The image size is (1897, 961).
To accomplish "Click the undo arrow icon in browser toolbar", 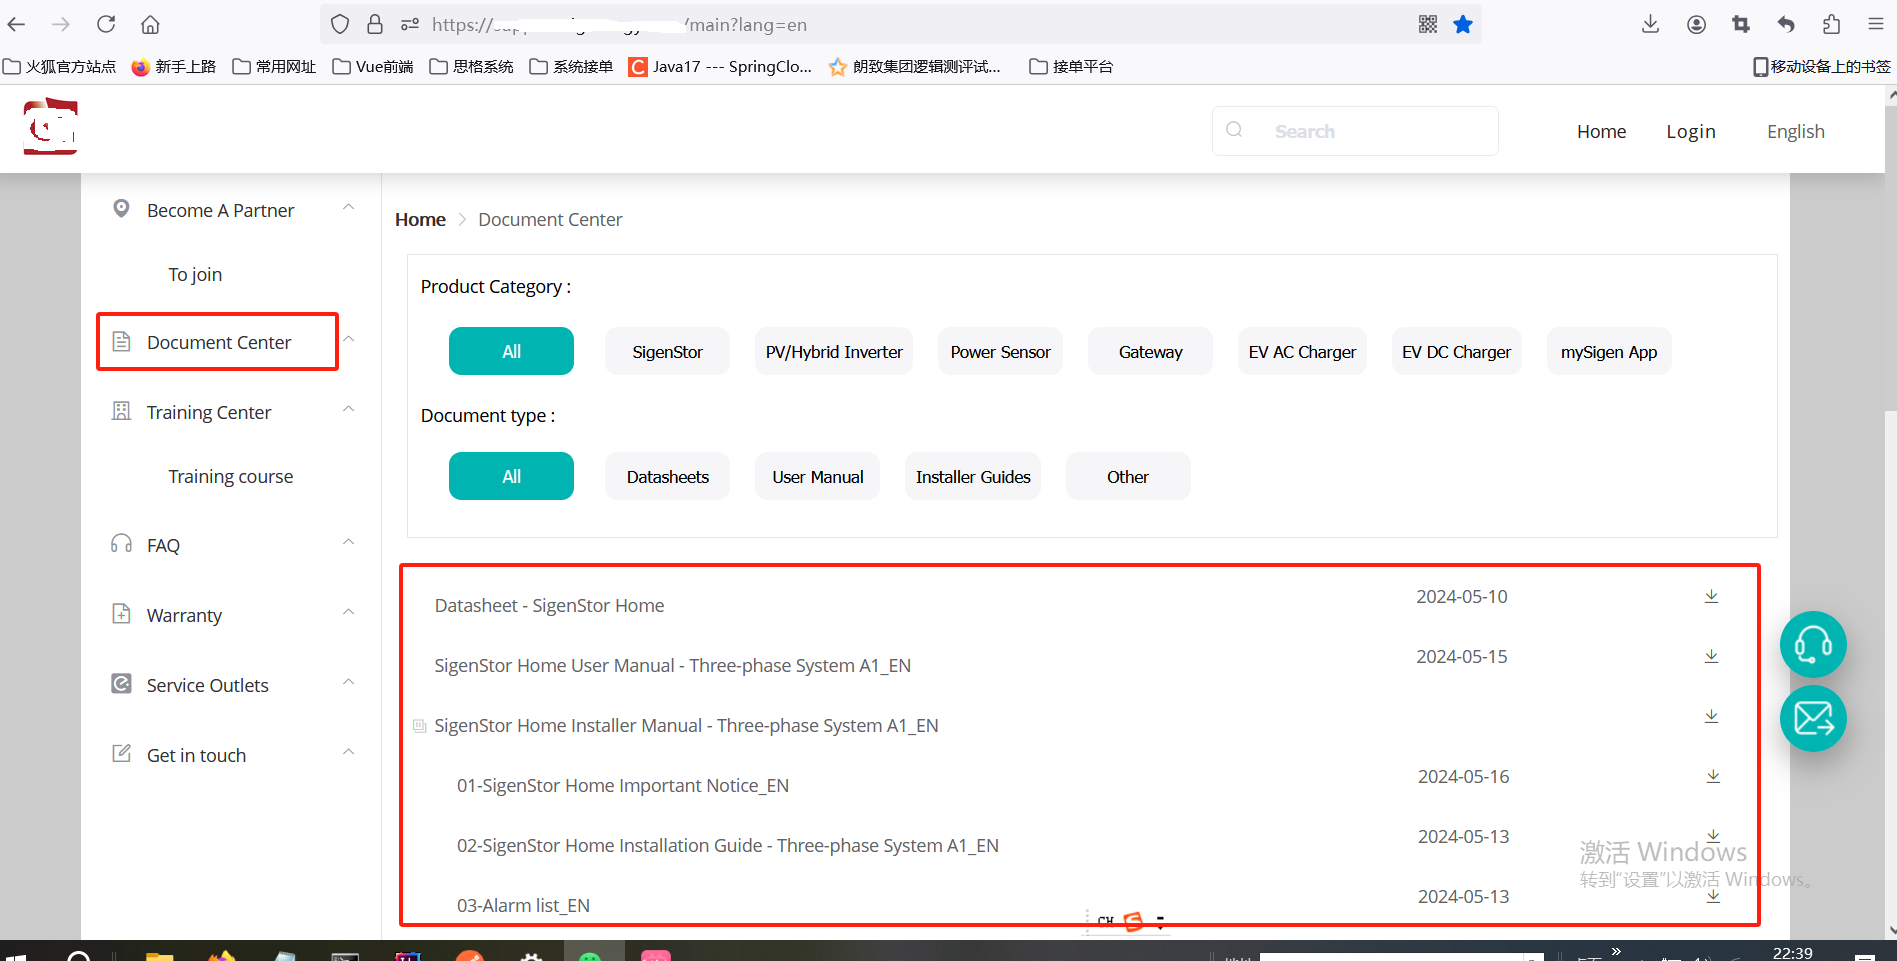I will tap(1786, 24).
